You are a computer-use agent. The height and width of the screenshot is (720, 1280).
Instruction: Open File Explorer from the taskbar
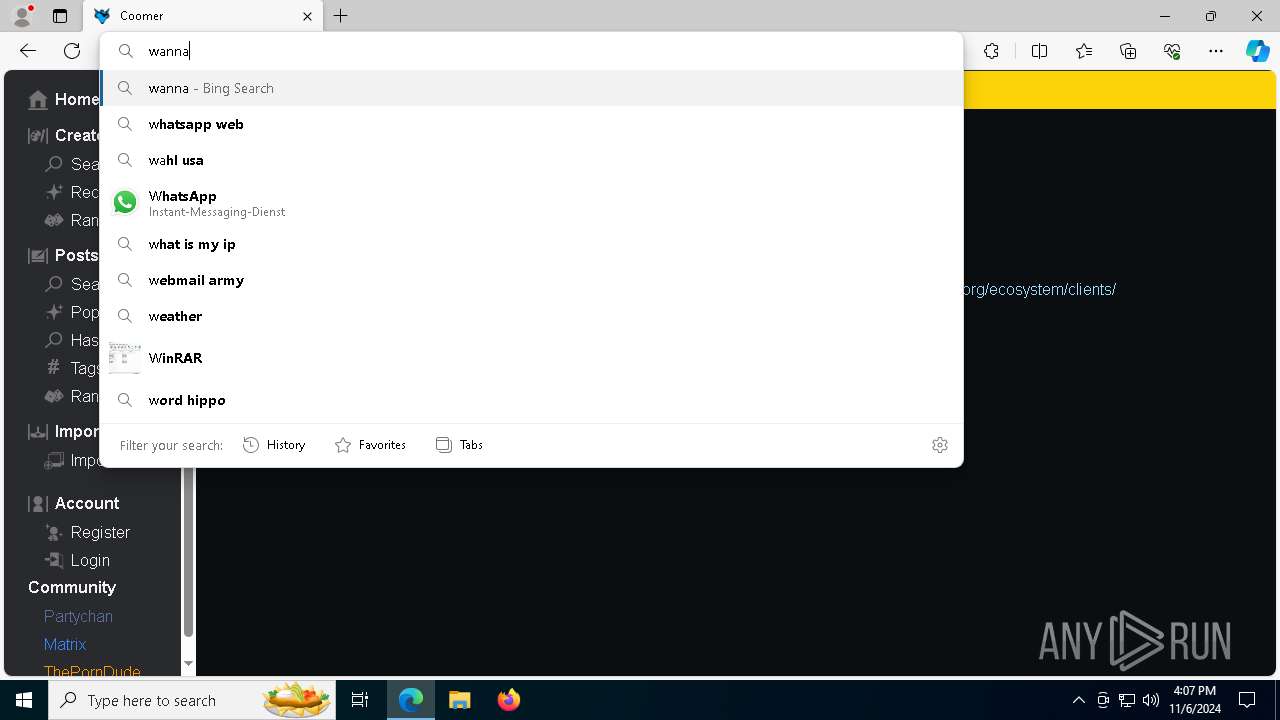[x=460, y=700]
